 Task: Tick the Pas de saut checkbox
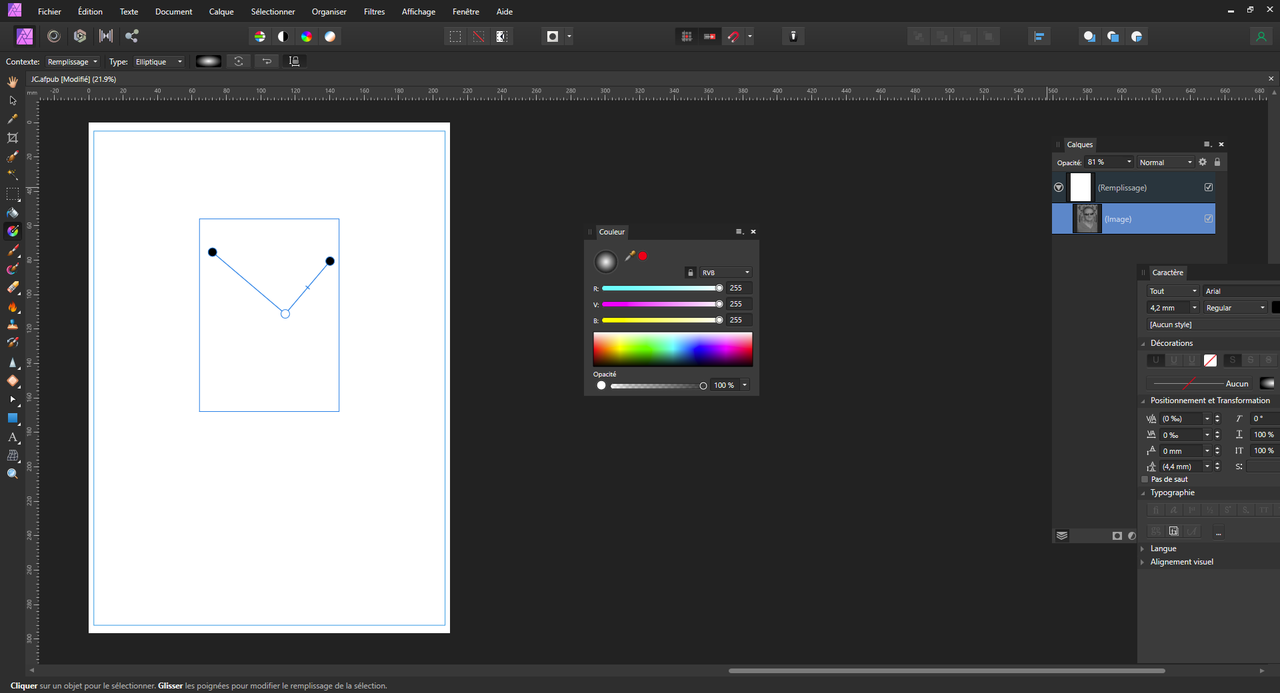(x=1145, y=479)
